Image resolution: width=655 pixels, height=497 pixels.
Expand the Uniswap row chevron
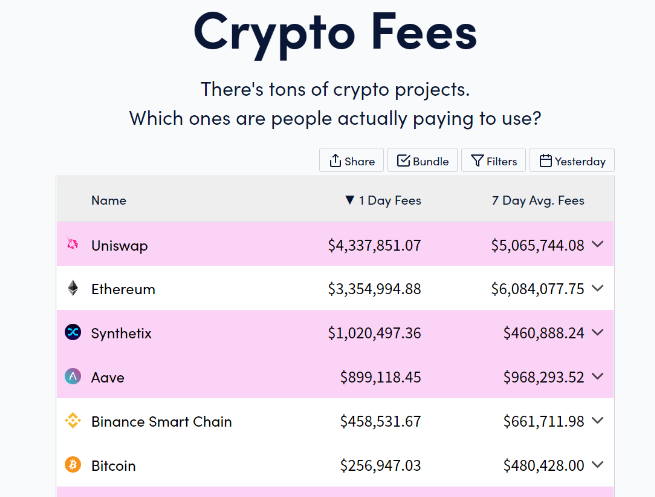tap(598, 244)
